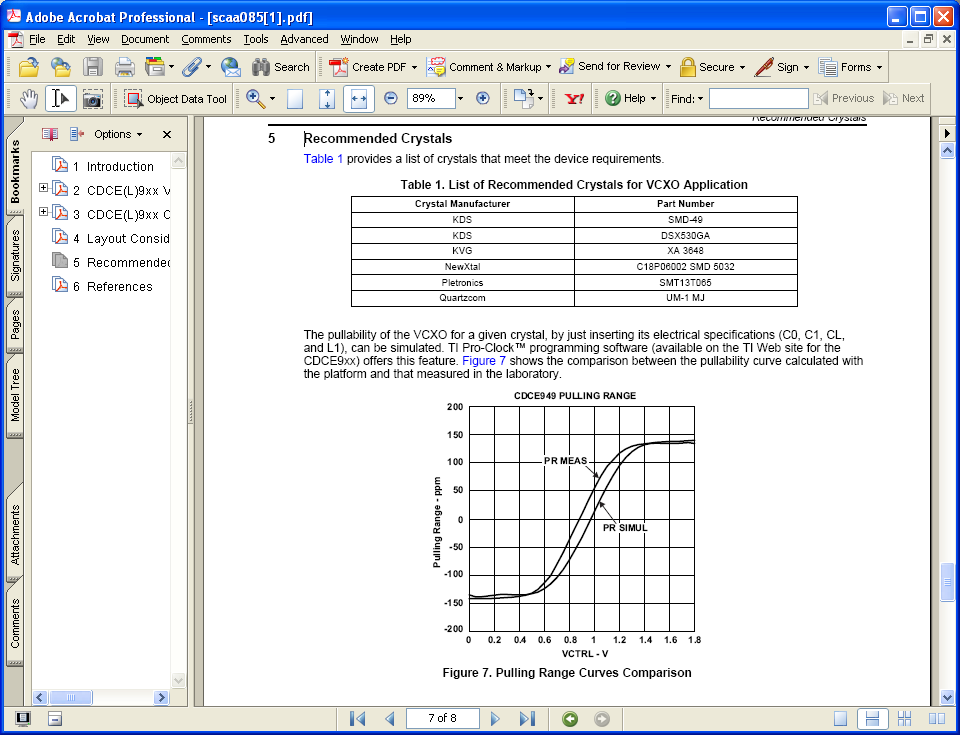Switch to the Signatures tab
960x735 pixels.
click(x=15, y=255)
